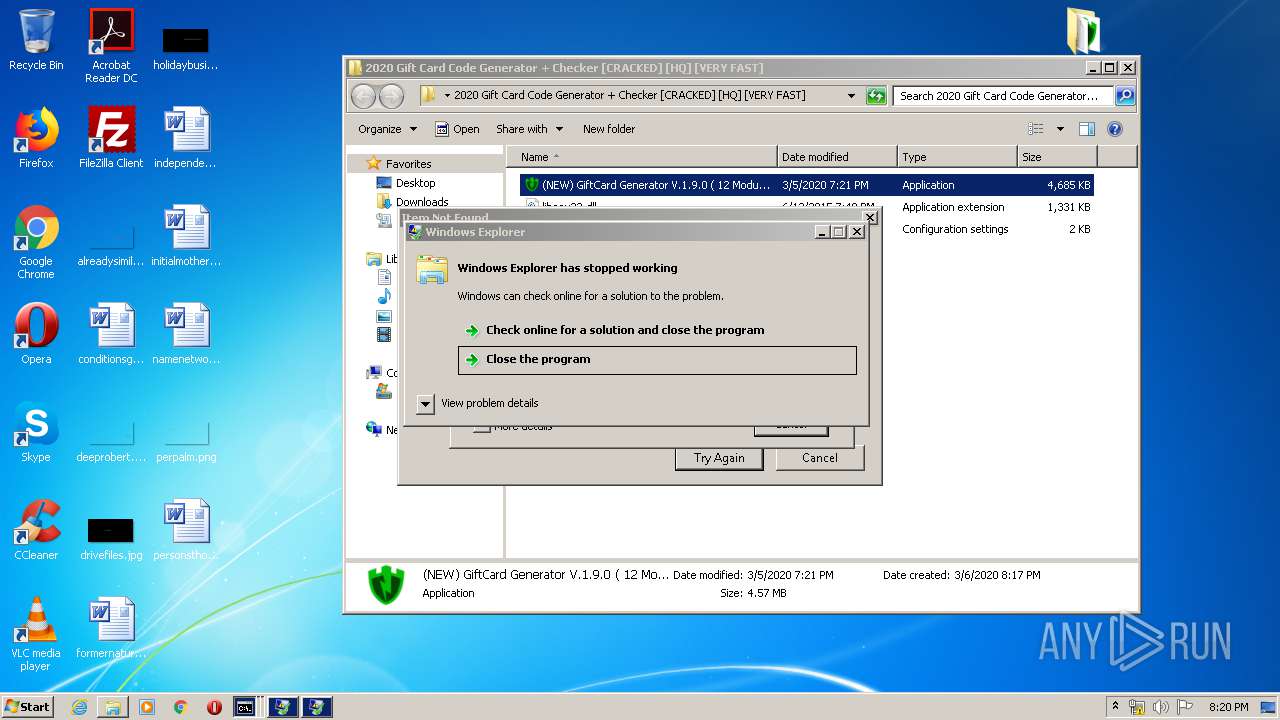
Task: Click the Explorer Forward navigation arrow
Action: (x=391, y=96)
